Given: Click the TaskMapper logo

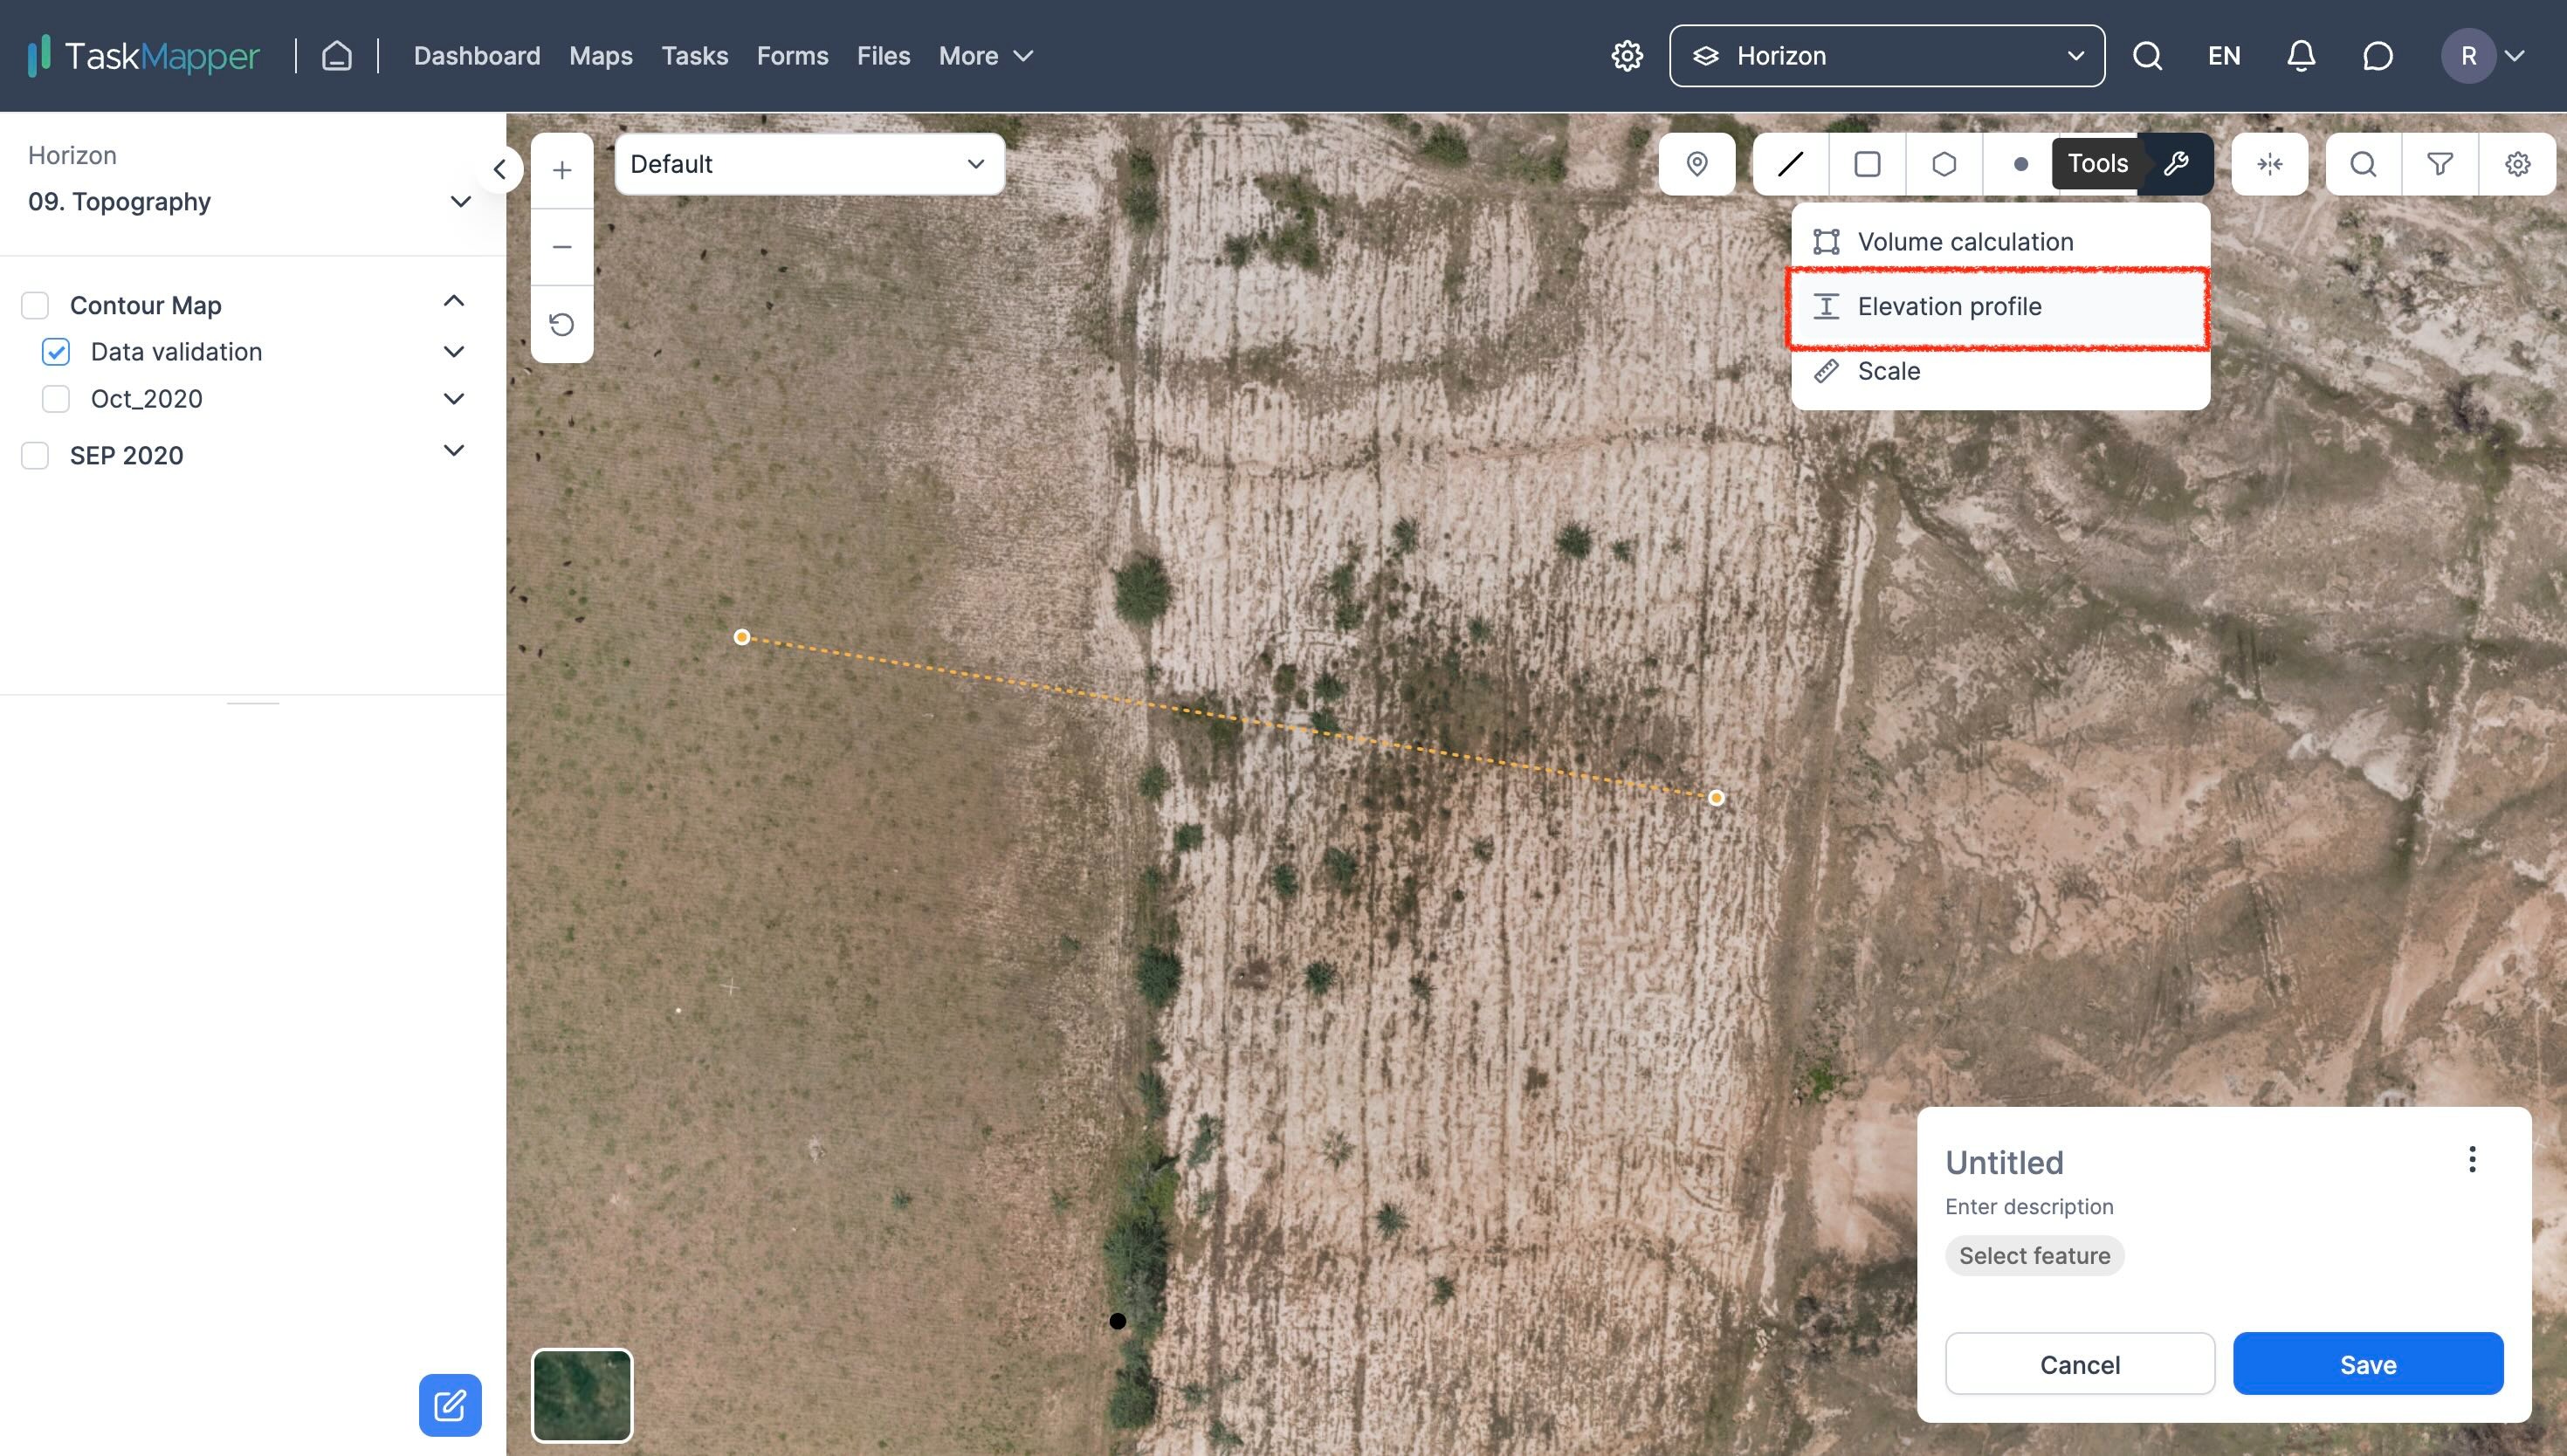Looking at the screenshot, I should [143, 56].
